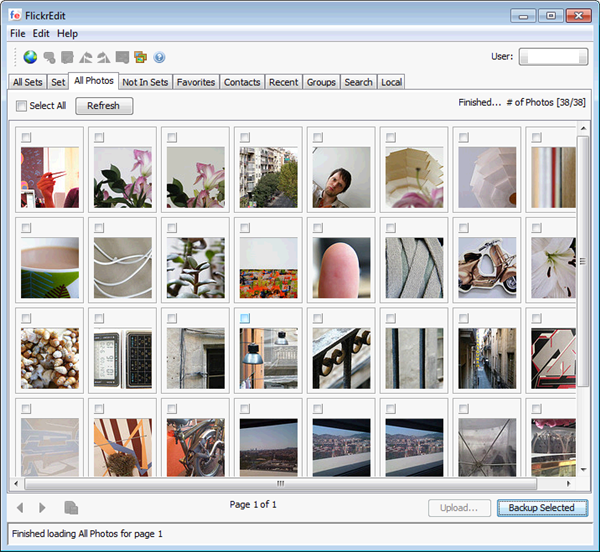This screenshot has width=600, height=552.
Task: Tick the checkbox above the fingertip photo
Action: click(318, 228)
